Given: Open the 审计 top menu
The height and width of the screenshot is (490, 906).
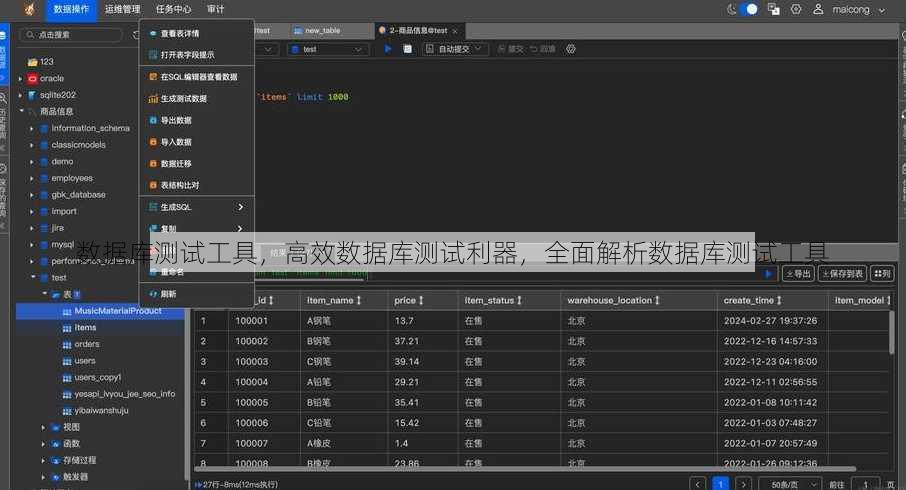Looking at the screenshot, I should coord(216,9).
